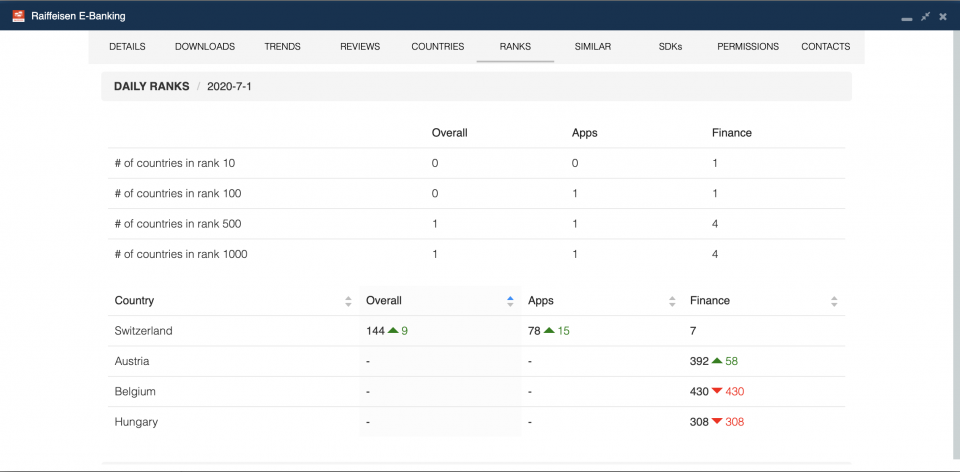Click the green up arrow next to 15
The width and height of the screenshot is (960, 472).
549,331
